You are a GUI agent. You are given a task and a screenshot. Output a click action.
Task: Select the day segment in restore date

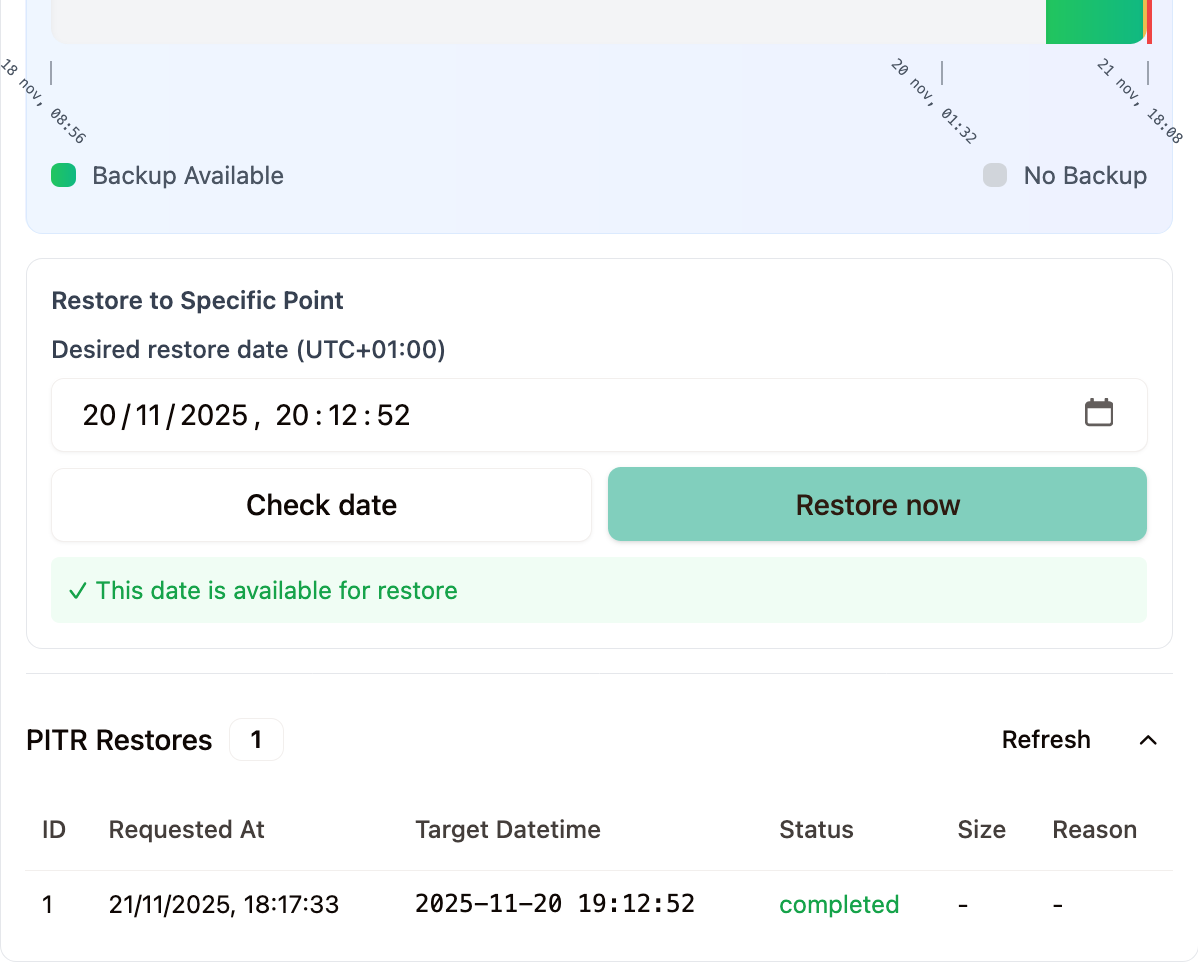99,415
